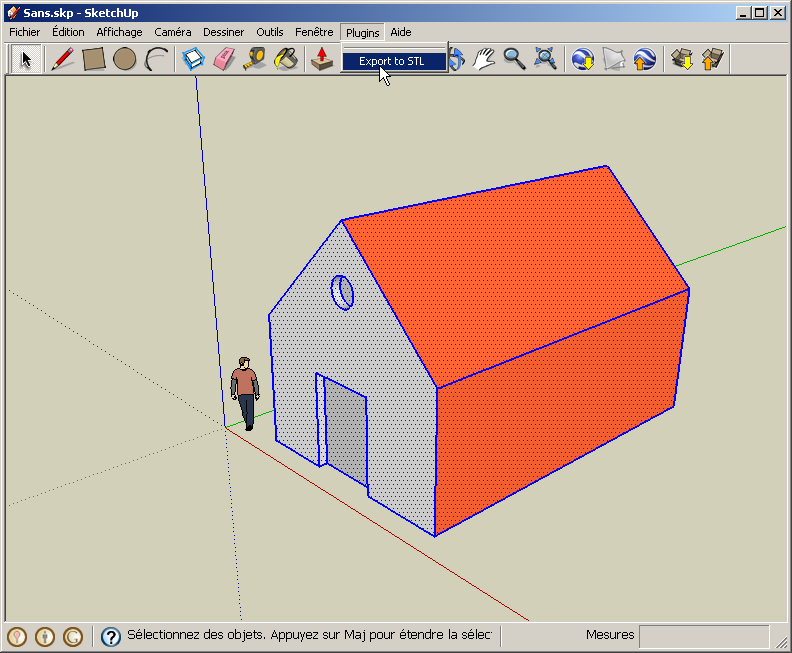Open the Fenêtre menu
792x653 pixels.
(314, 32)
